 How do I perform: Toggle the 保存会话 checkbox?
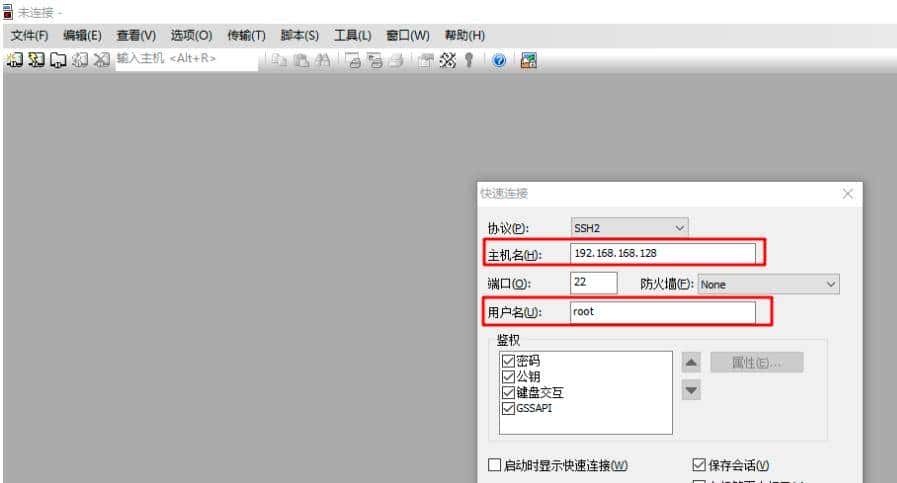coord(698,465)
